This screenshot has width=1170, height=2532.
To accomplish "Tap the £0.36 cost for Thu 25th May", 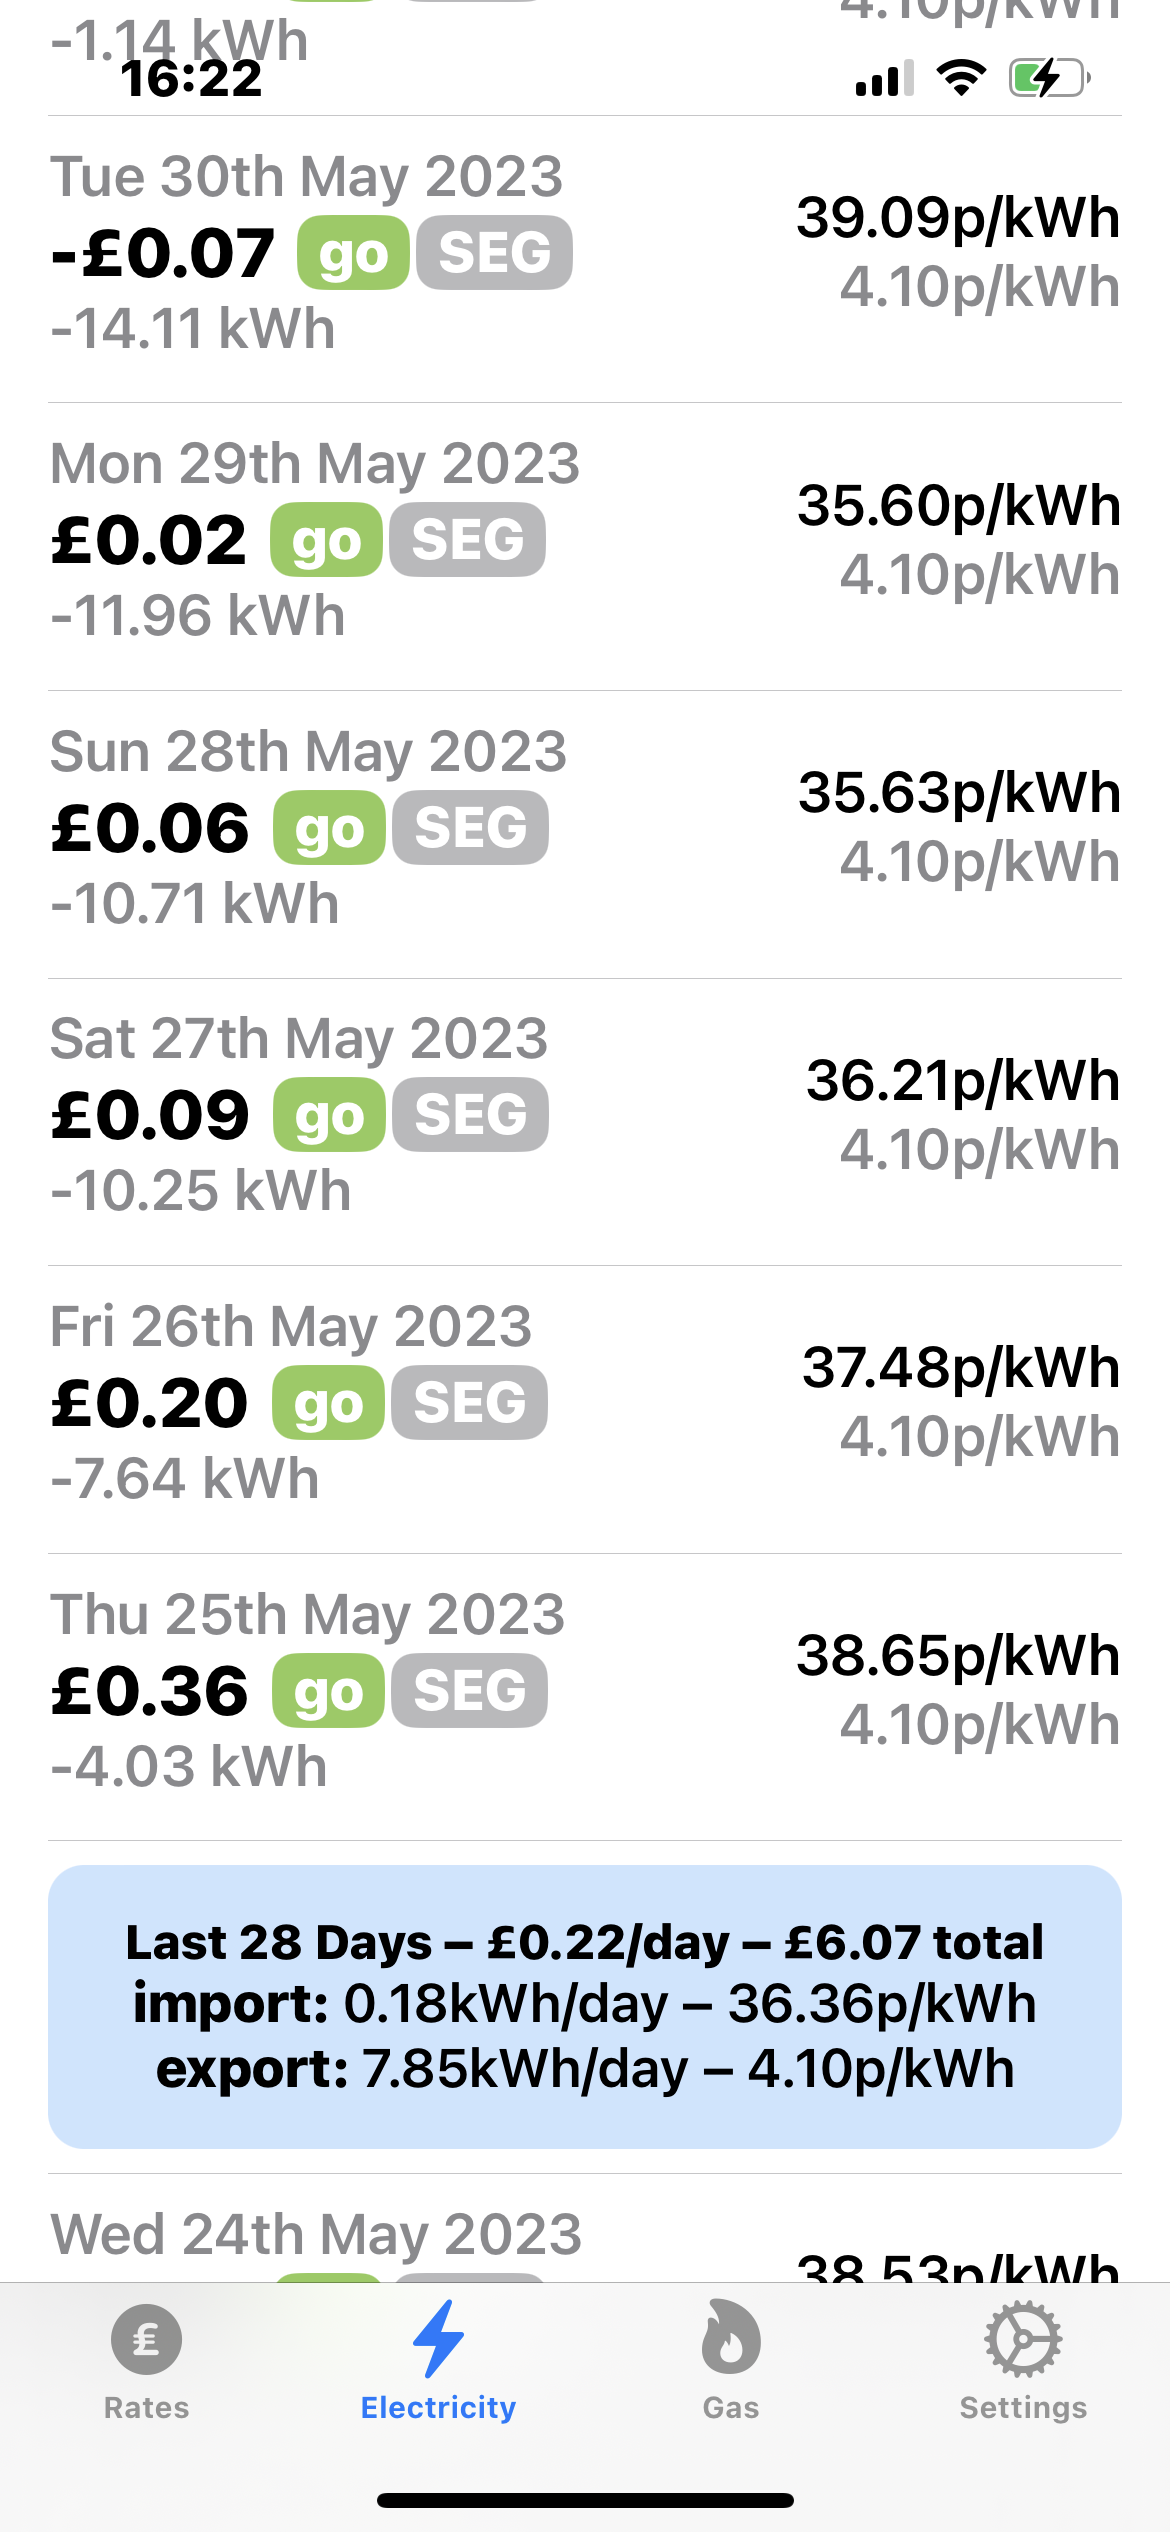I will coord(150,1691).
